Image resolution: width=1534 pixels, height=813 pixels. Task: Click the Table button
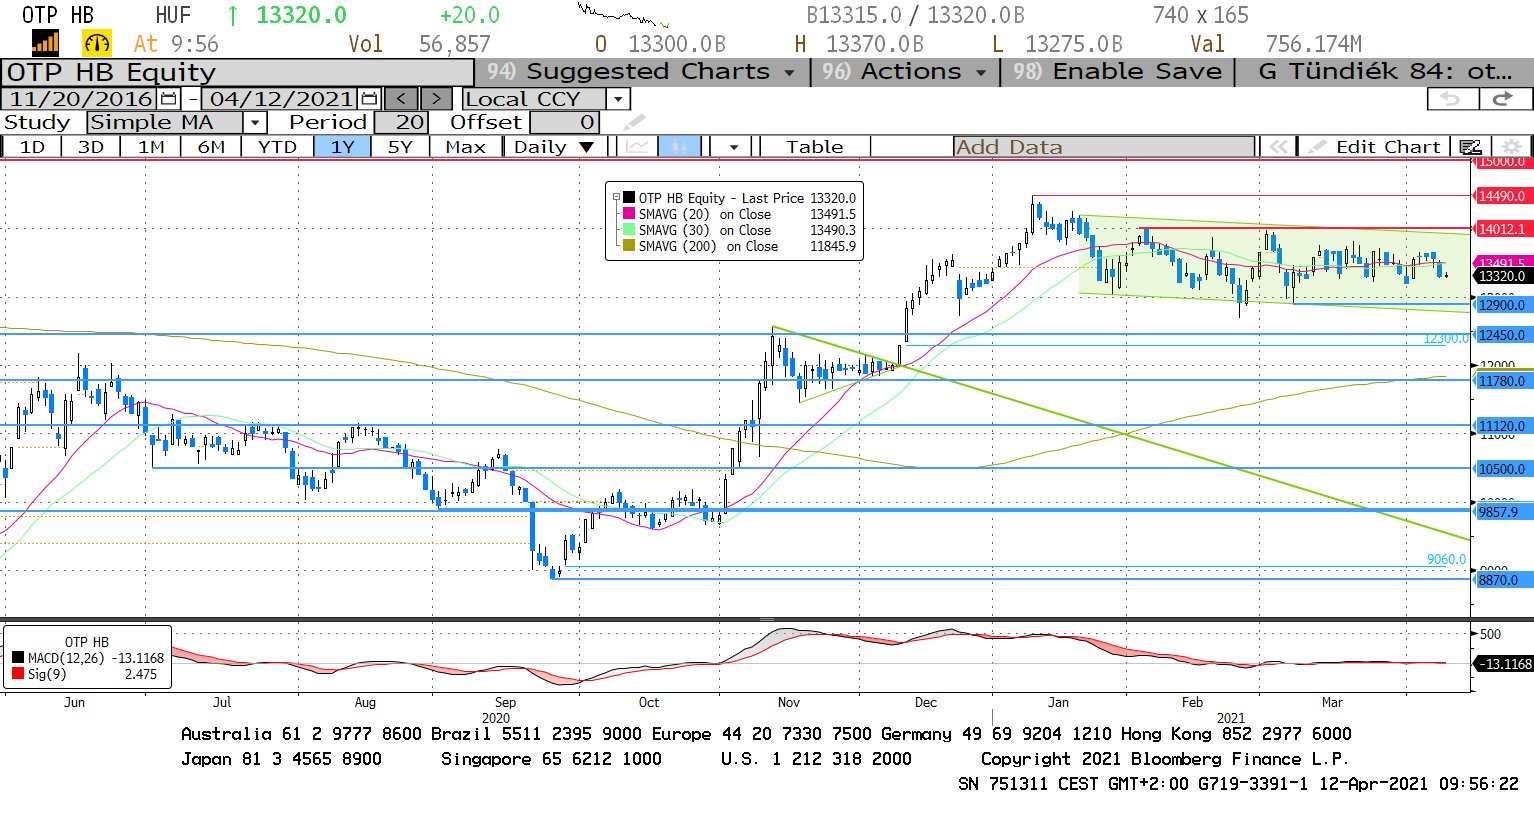814,147
